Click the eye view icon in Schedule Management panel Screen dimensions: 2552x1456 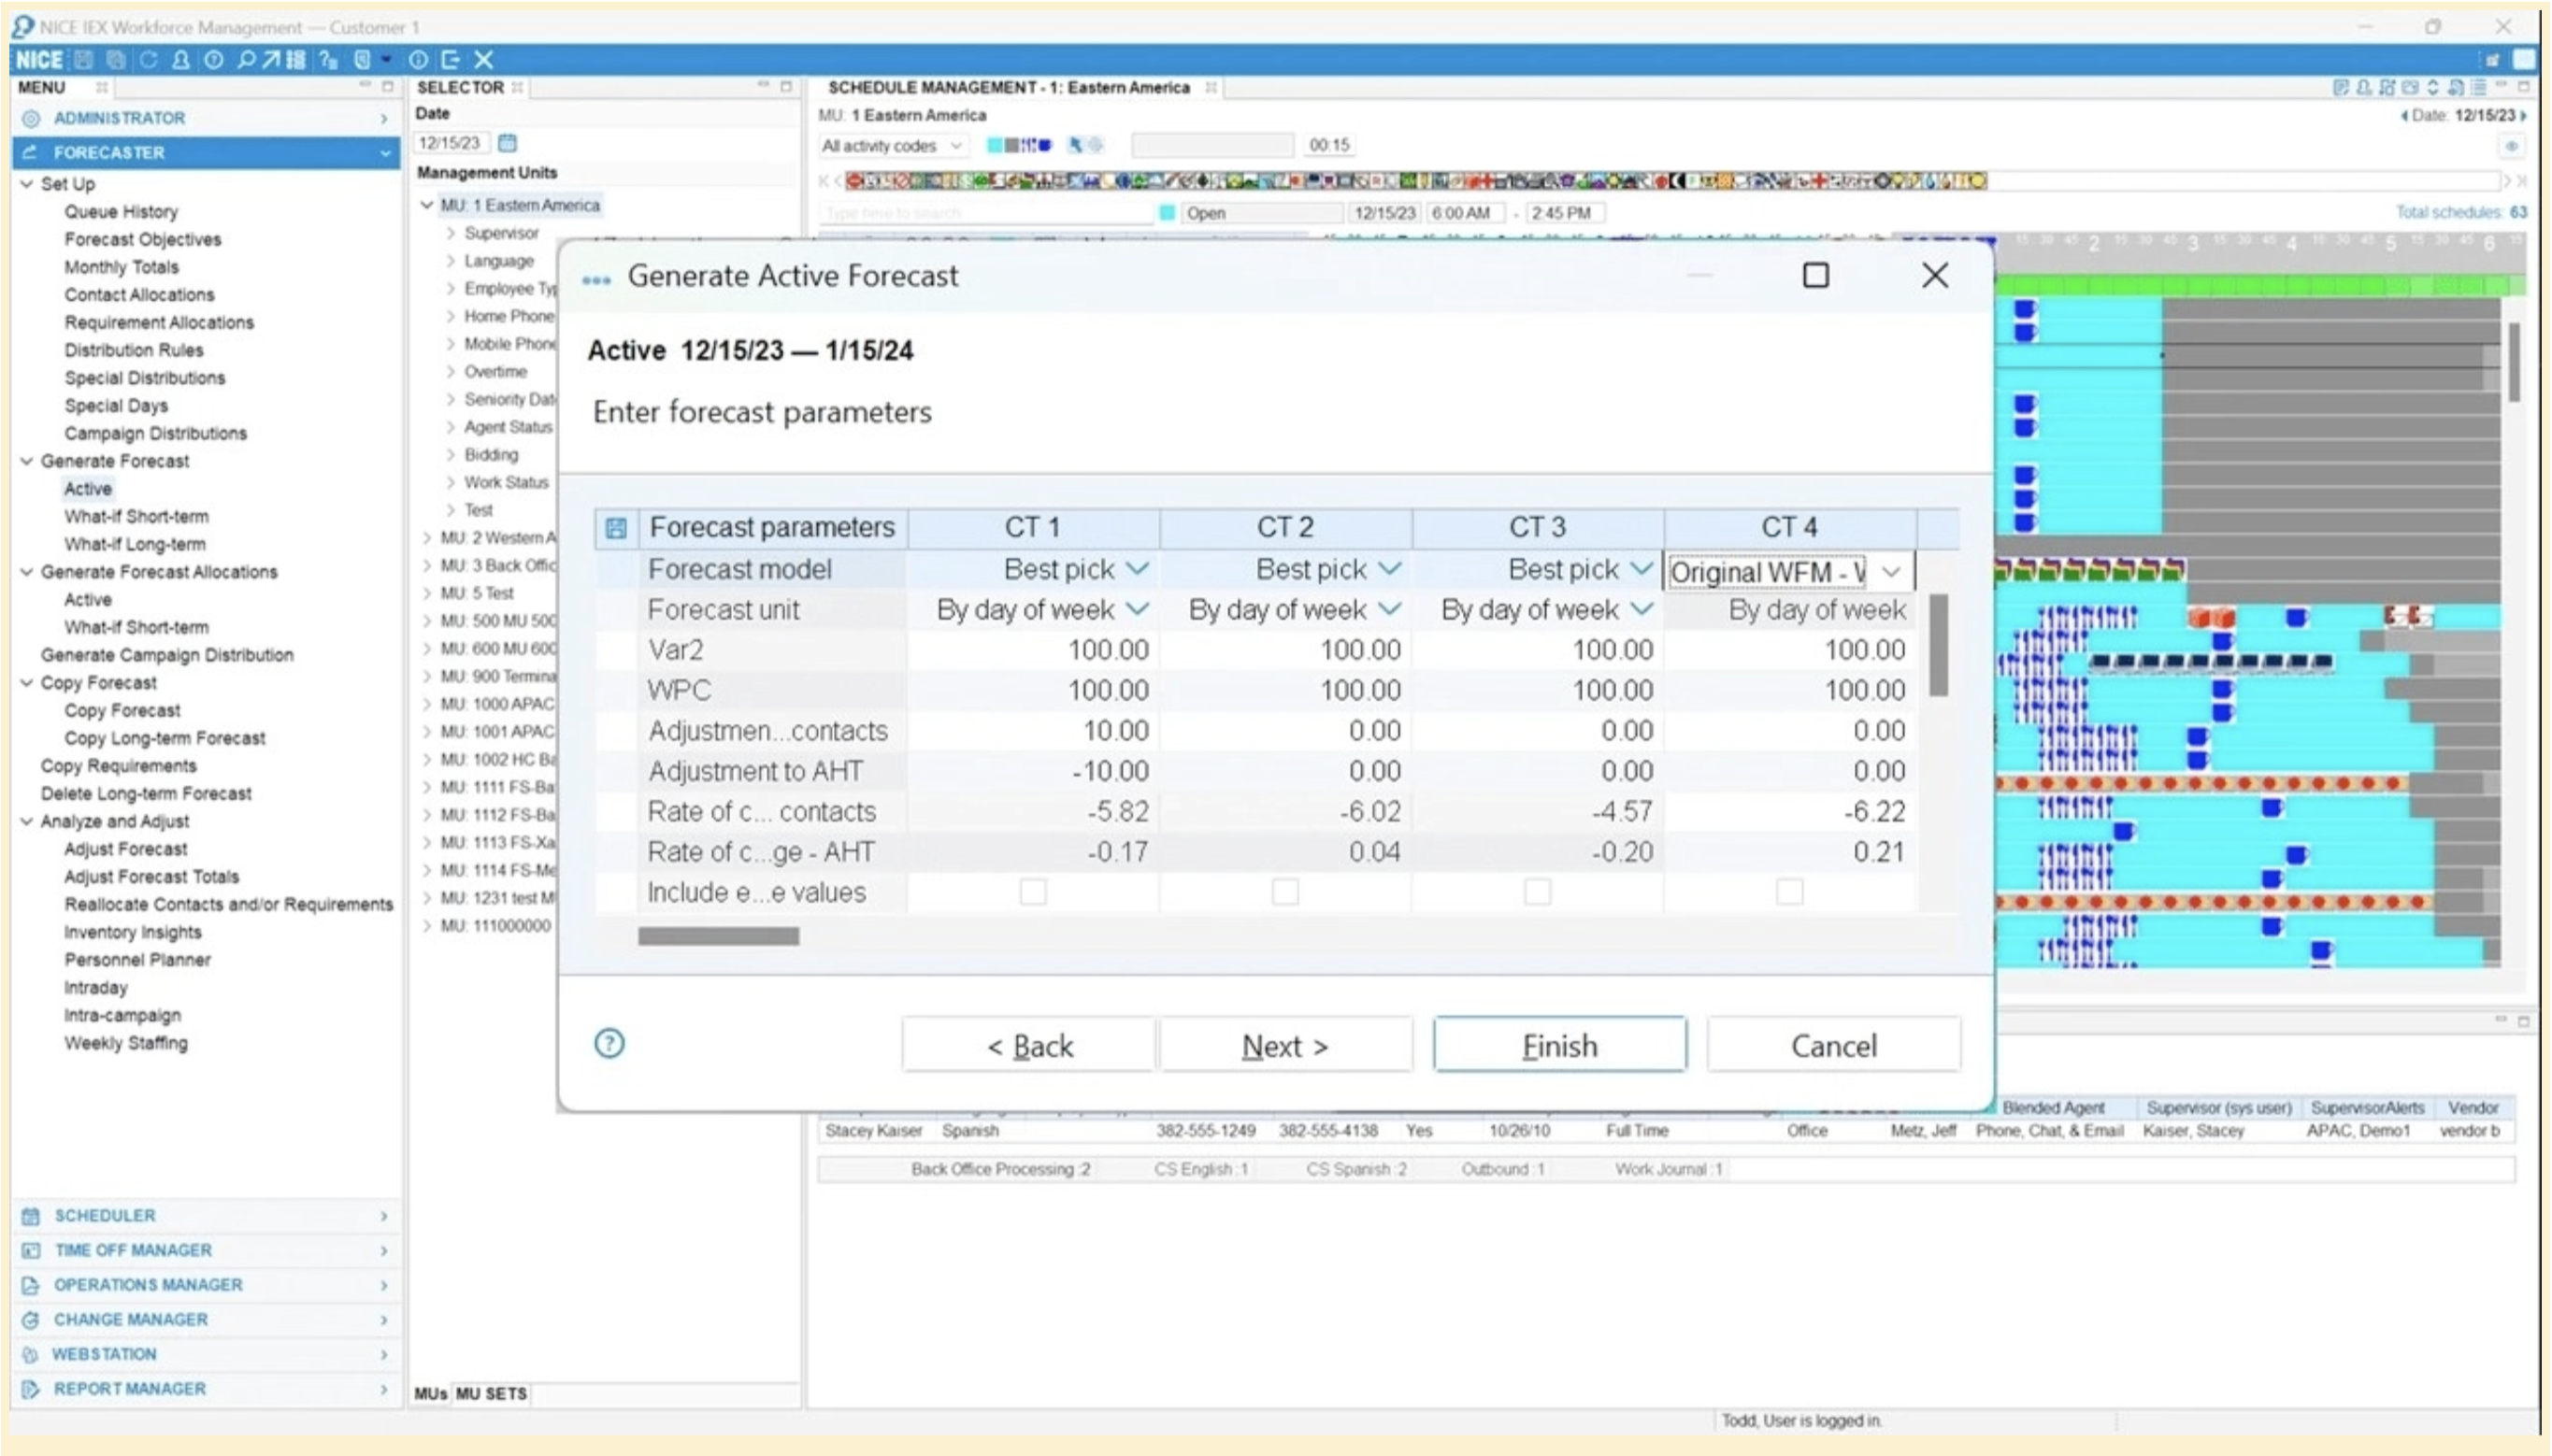pyautogui.click(x=2513, y=146)
